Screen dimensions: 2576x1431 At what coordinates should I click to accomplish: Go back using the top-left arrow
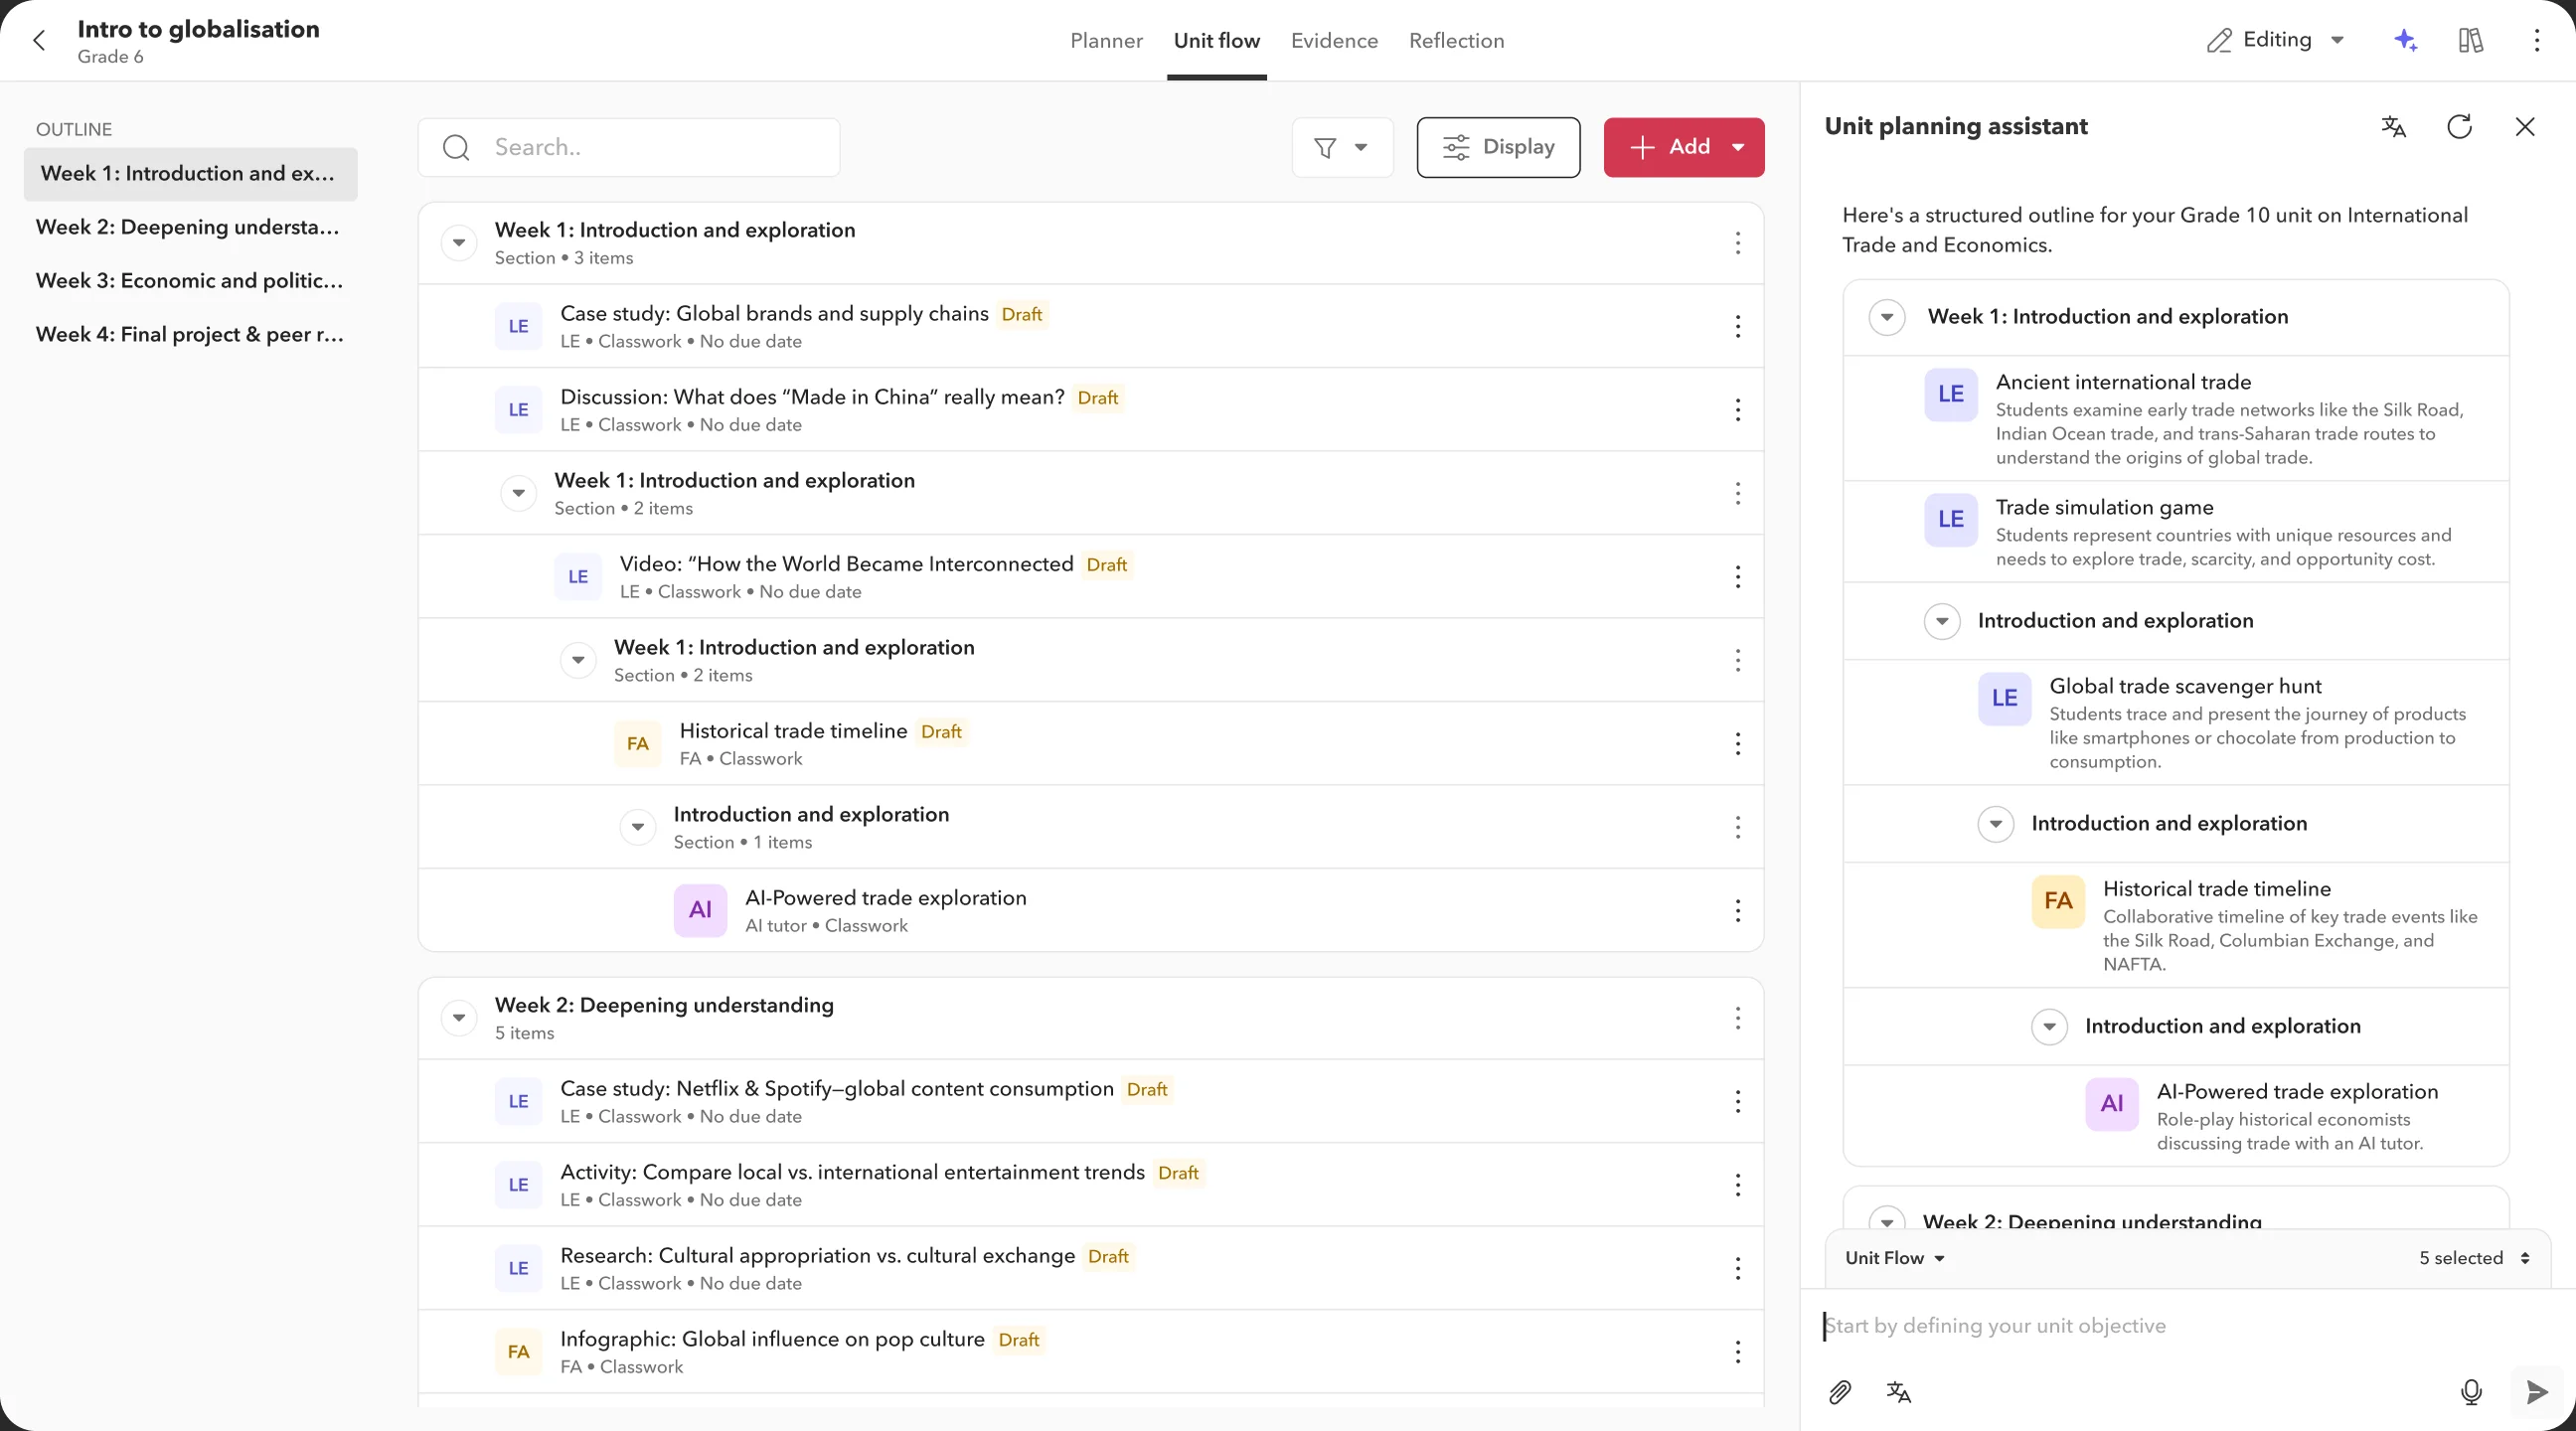point(39,41)
